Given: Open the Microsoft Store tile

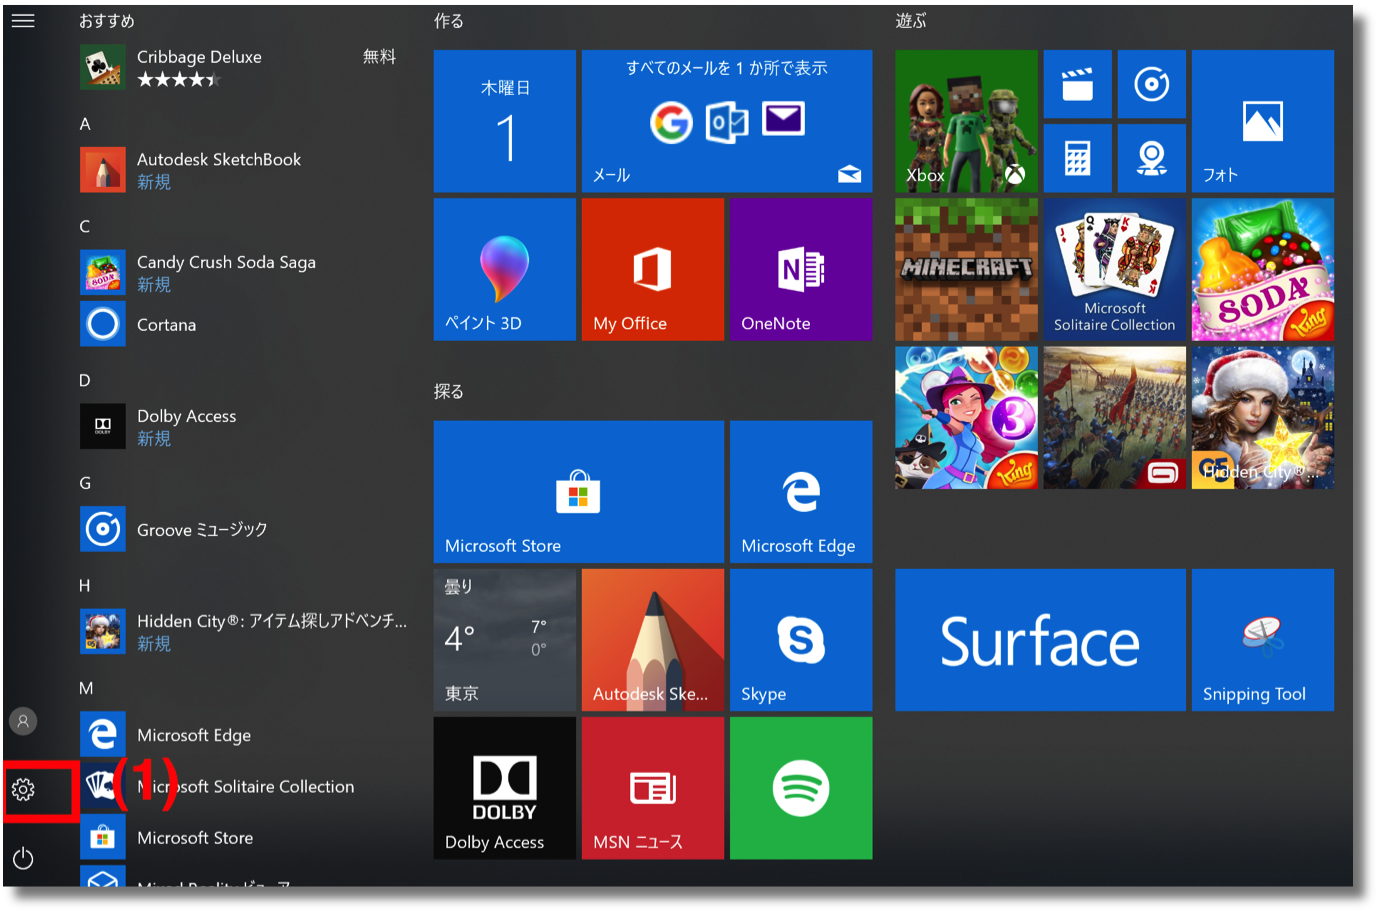Looking at the screenshot, I should coord(579,492).
